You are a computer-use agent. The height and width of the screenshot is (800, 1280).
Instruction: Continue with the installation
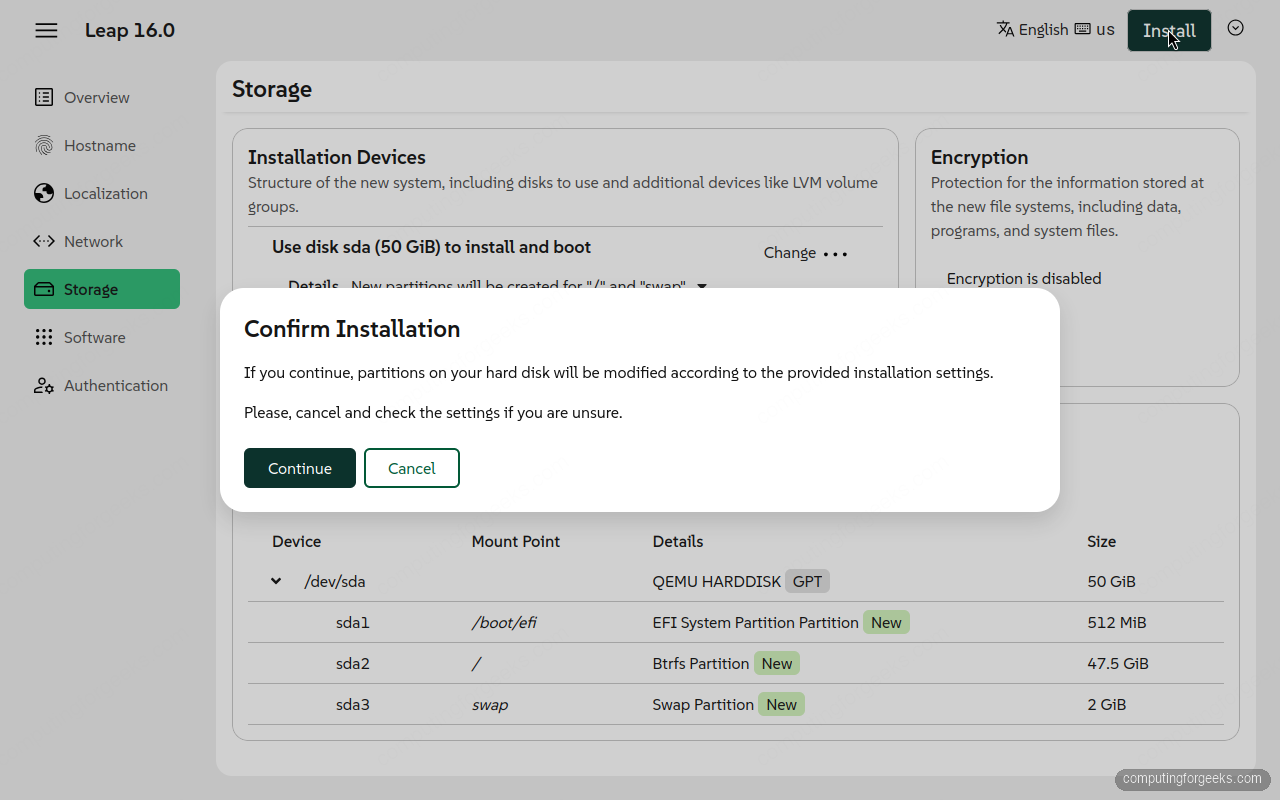tap(300, 468)
